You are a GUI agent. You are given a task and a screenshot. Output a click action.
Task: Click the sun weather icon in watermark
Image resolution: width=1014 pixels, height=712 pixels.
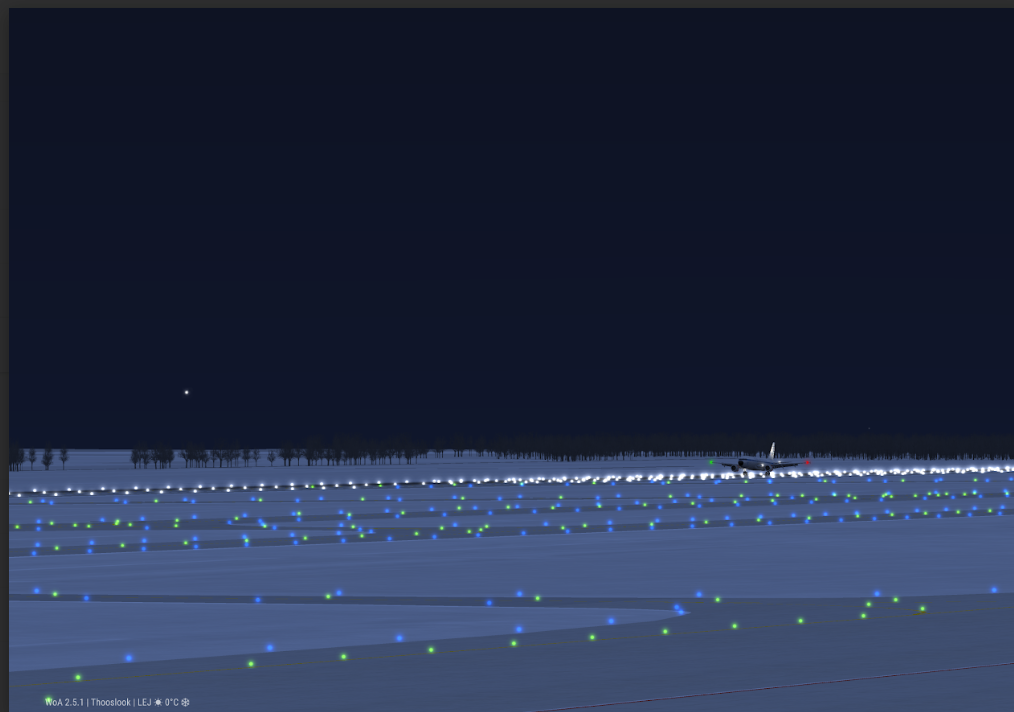[158, 702]
